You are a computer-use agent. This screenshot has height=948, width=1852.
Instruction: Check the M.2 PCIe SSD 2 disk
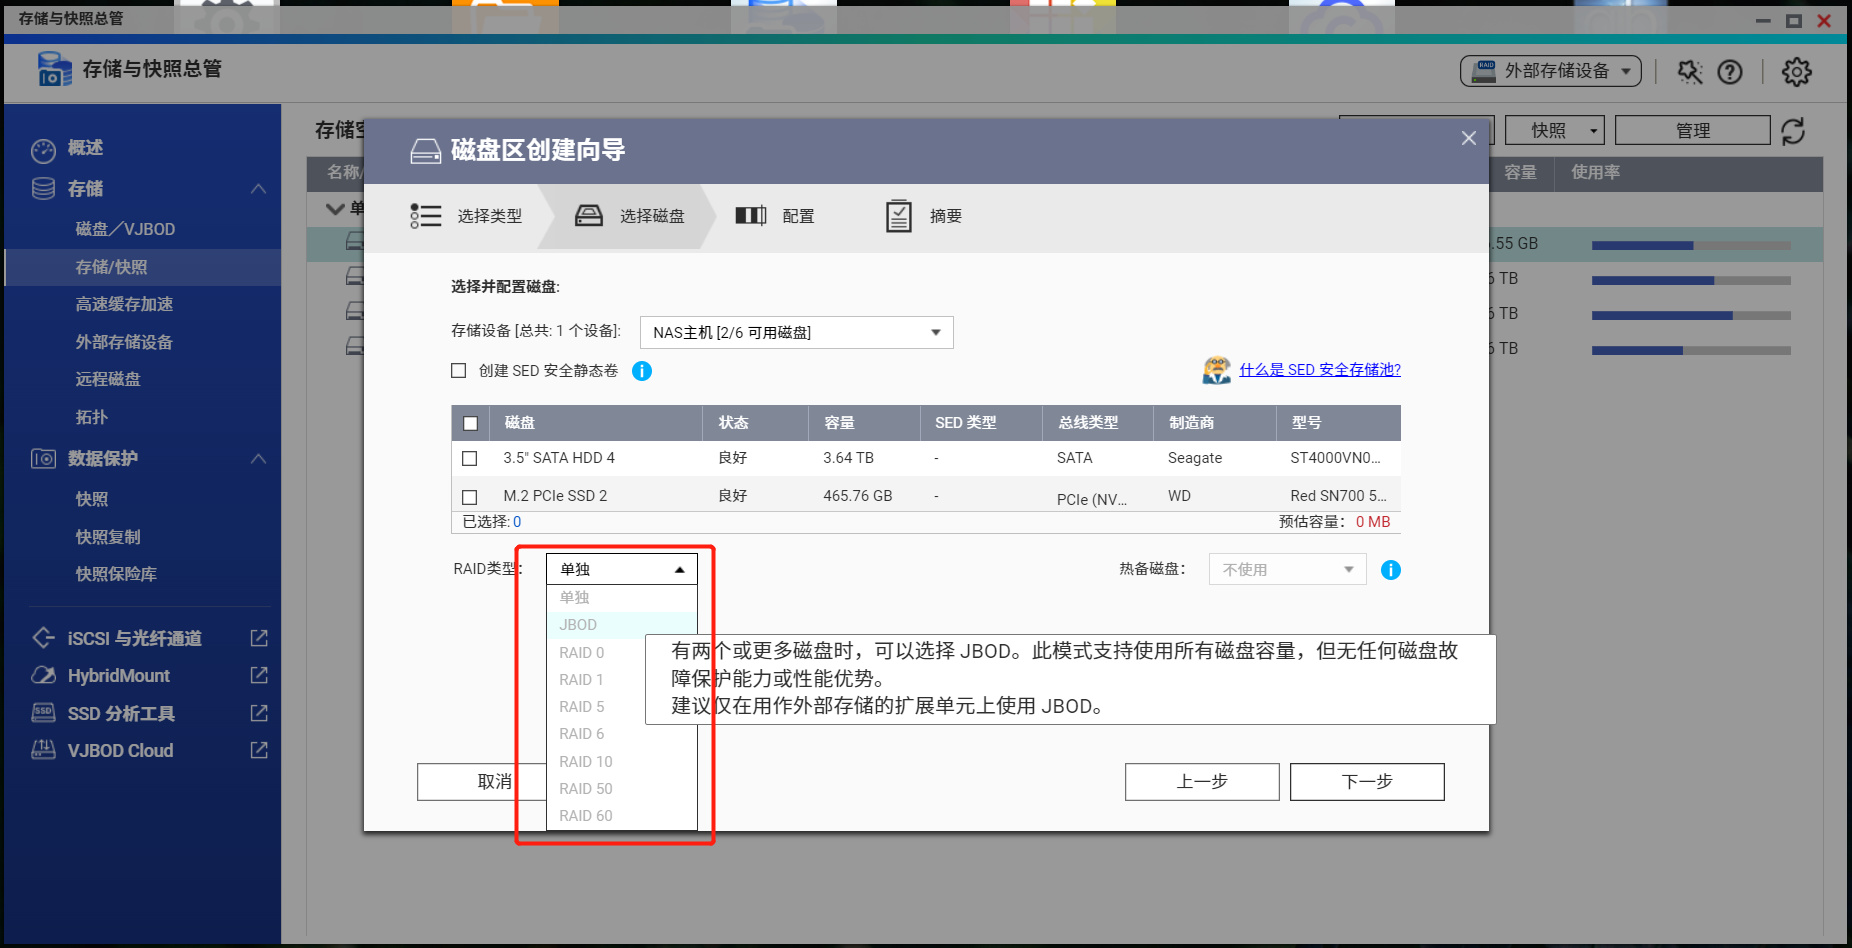pos(470,497)
